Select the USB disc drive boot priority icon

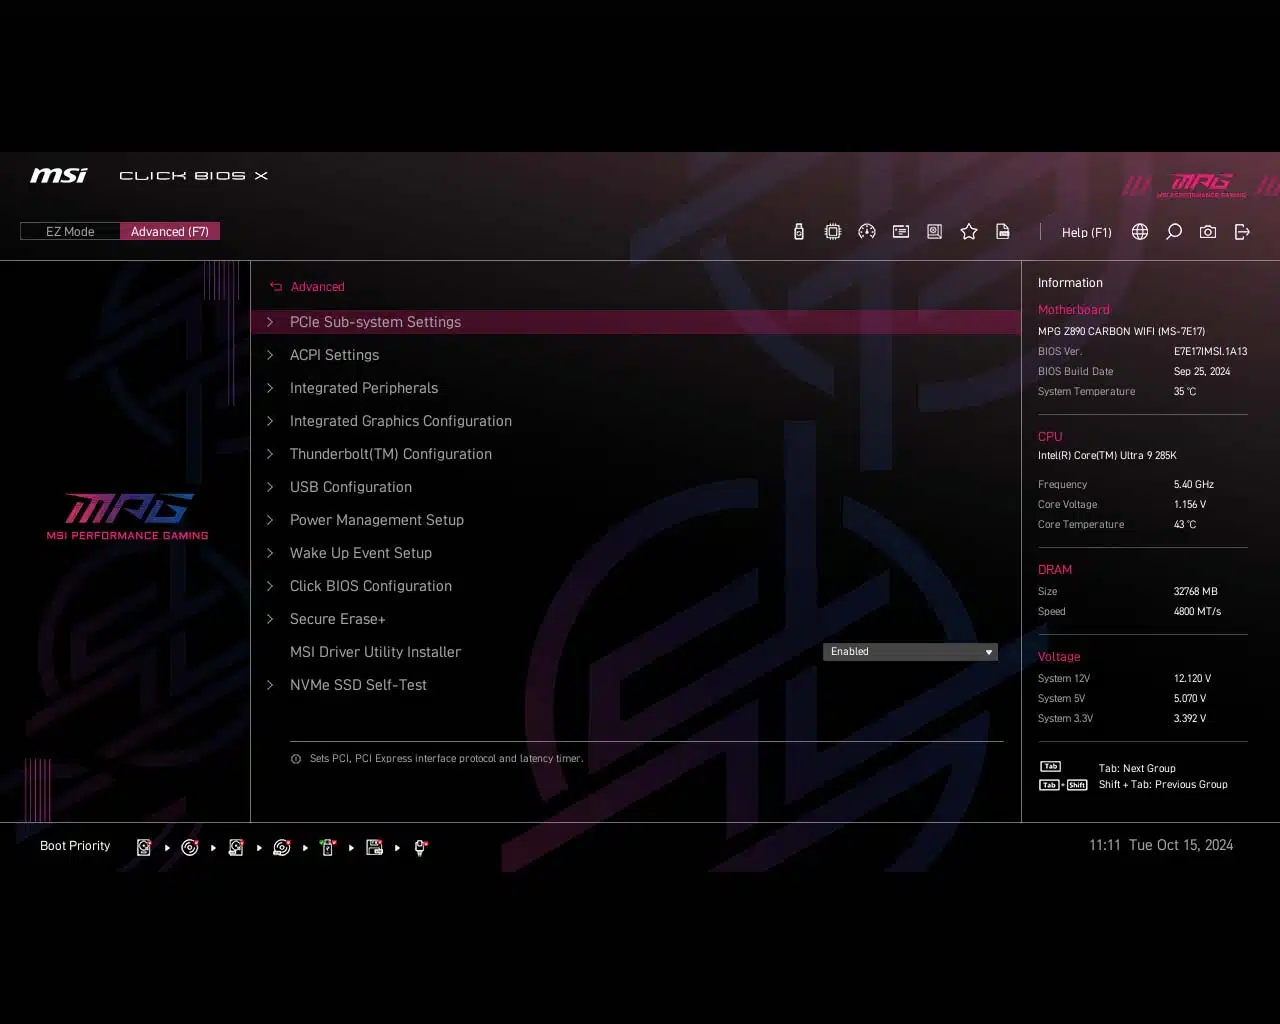pyautogui.click(x=282, y=847)
